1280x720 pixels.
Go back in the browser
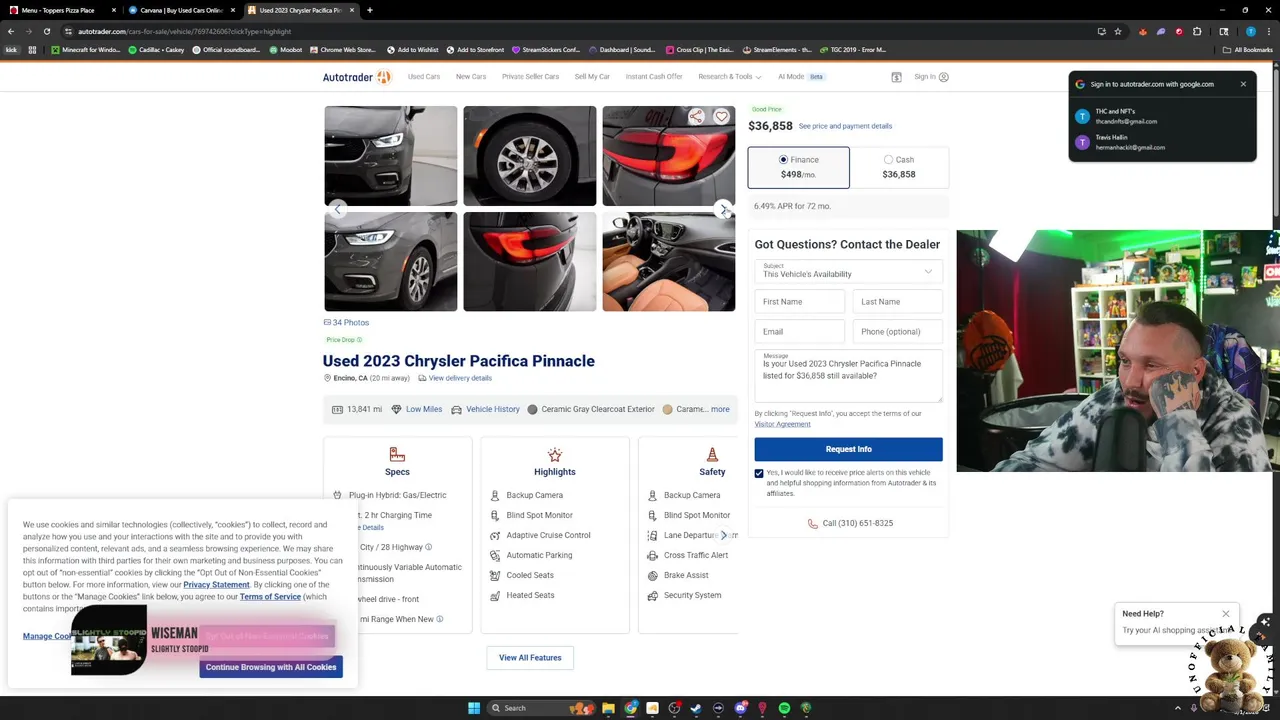pos(11,31)
